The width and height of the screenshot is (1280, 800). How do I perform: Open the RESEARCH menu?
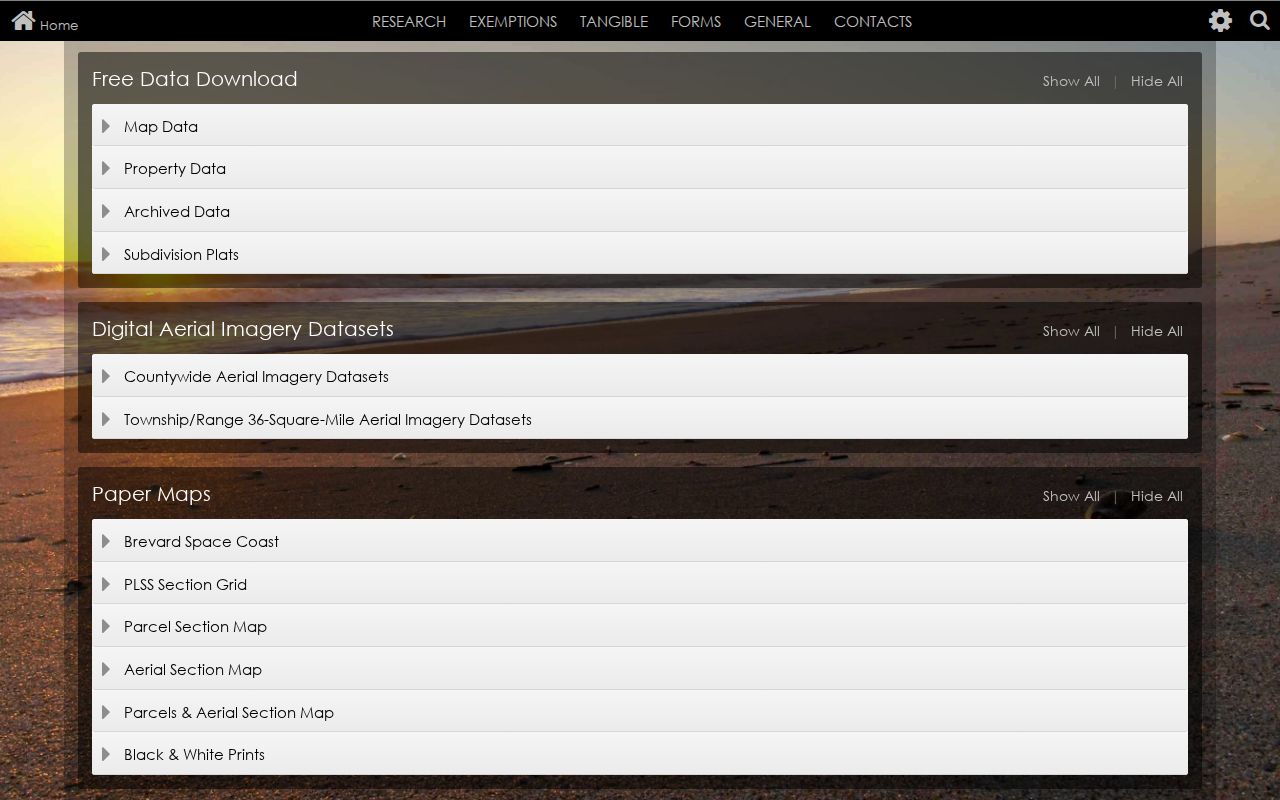point(409,21)
